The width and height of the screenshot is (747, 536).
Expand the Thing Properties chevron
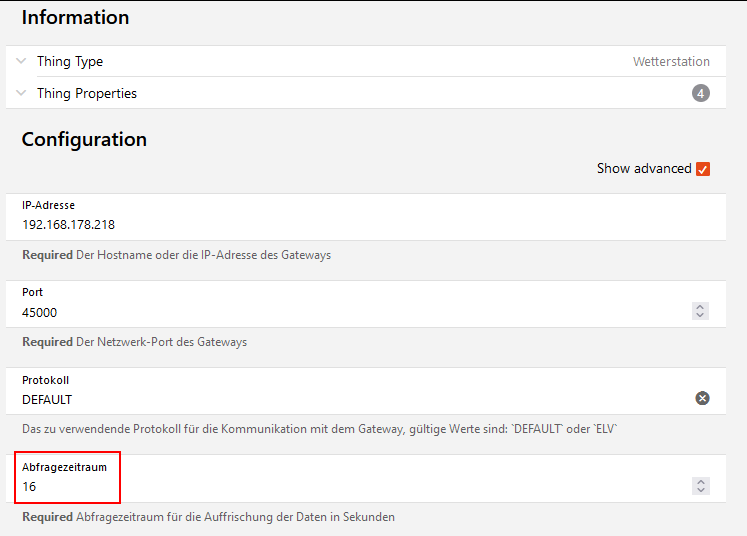22,93
